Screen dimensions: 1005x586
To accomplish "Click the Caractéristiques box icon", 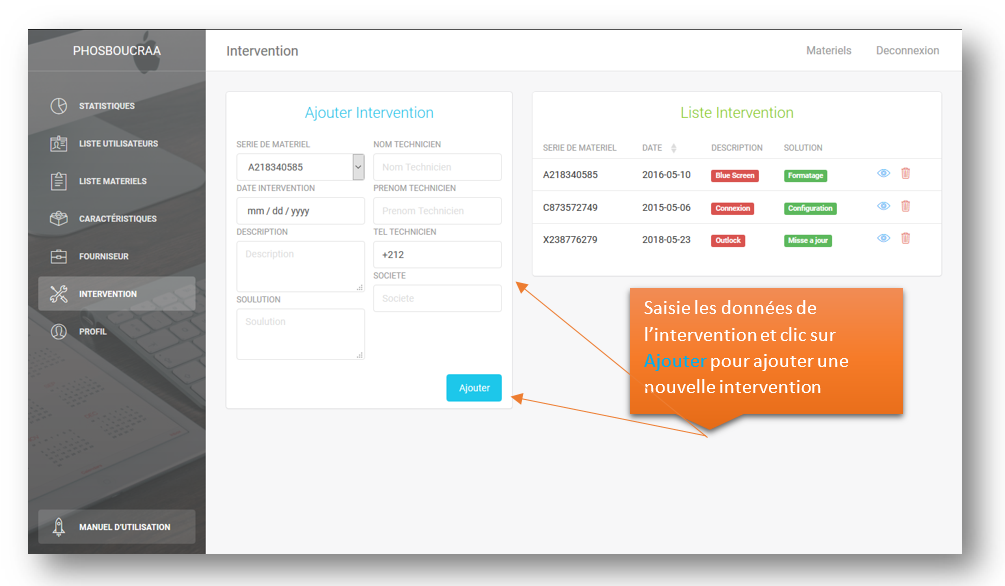I will [x=59, y=219].
